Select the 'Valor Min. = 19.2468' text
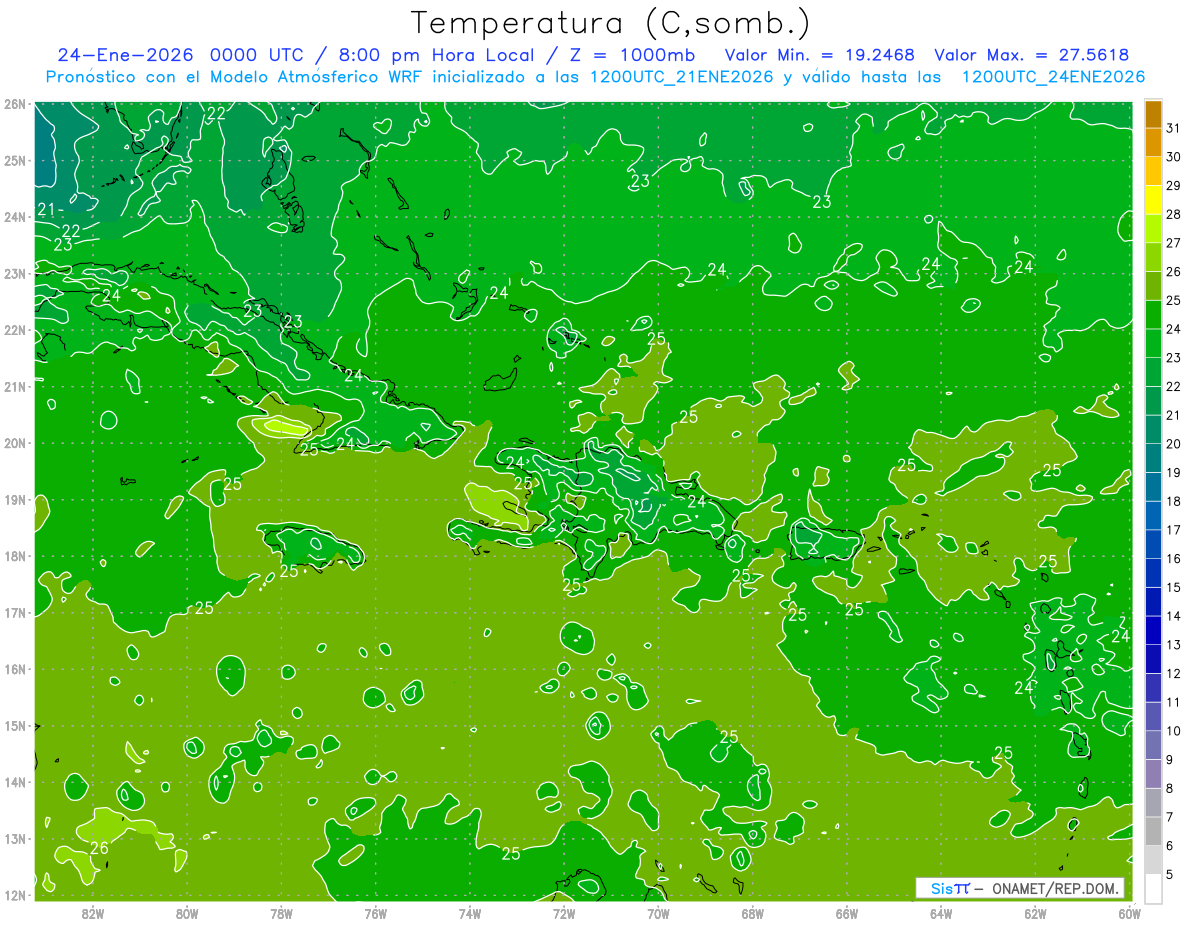This screenshot has height=927, width=1200. pos(819,55)
